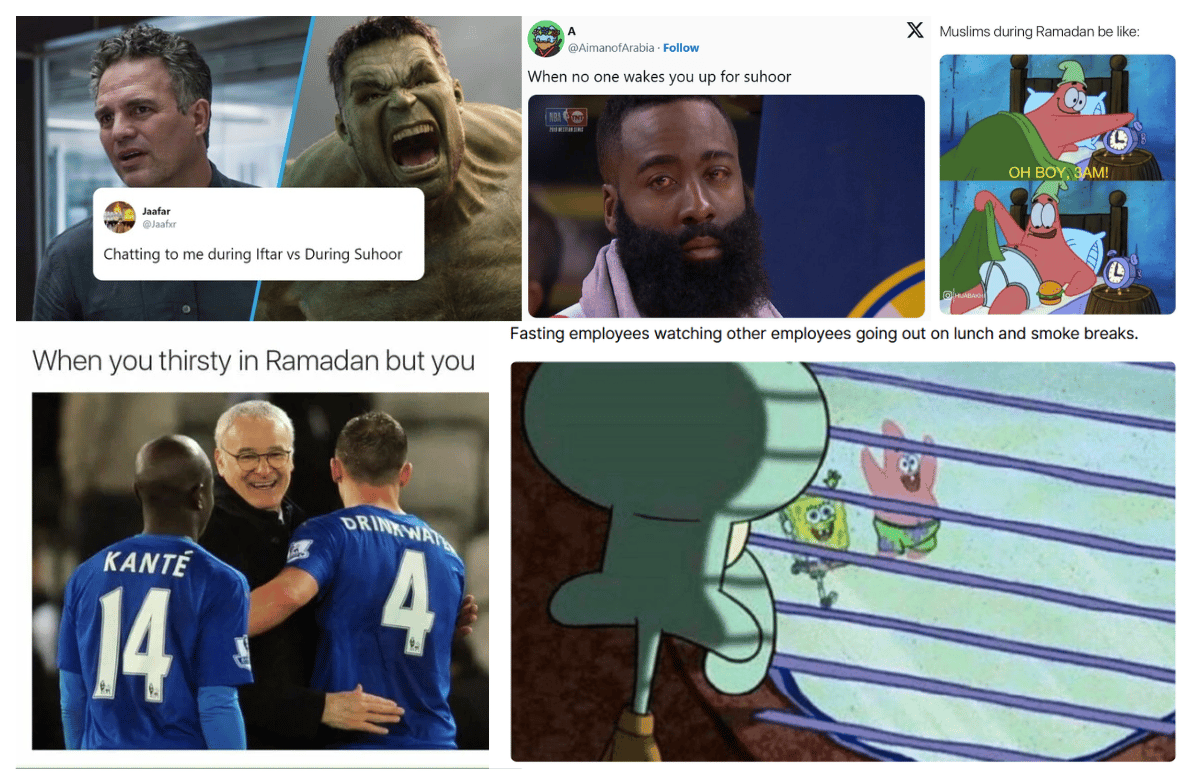Click the alarm clock in the OH BOY 3AM panel
Image resolution: width=1192 pixels, height=778 pixels.
(x=1118, y=139)
